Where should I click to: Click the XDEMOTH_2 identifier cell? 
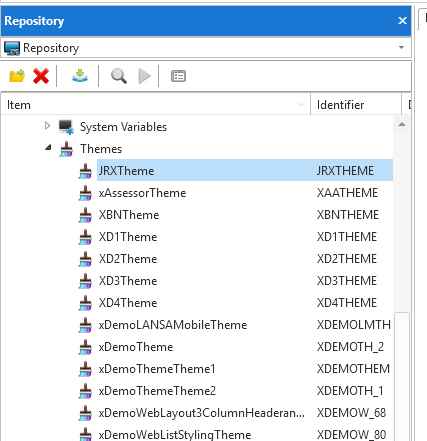pyautogui.click(x=350, y=347)
